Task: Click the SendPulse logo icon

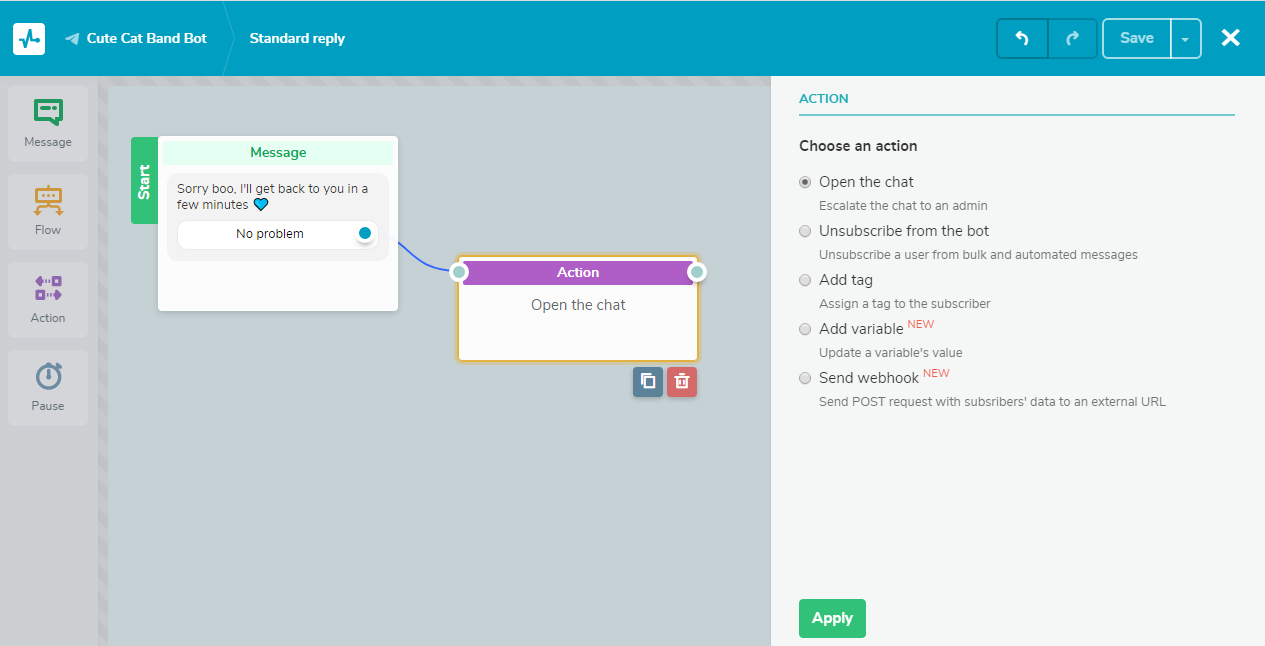Action: click(x=29, y=38)
